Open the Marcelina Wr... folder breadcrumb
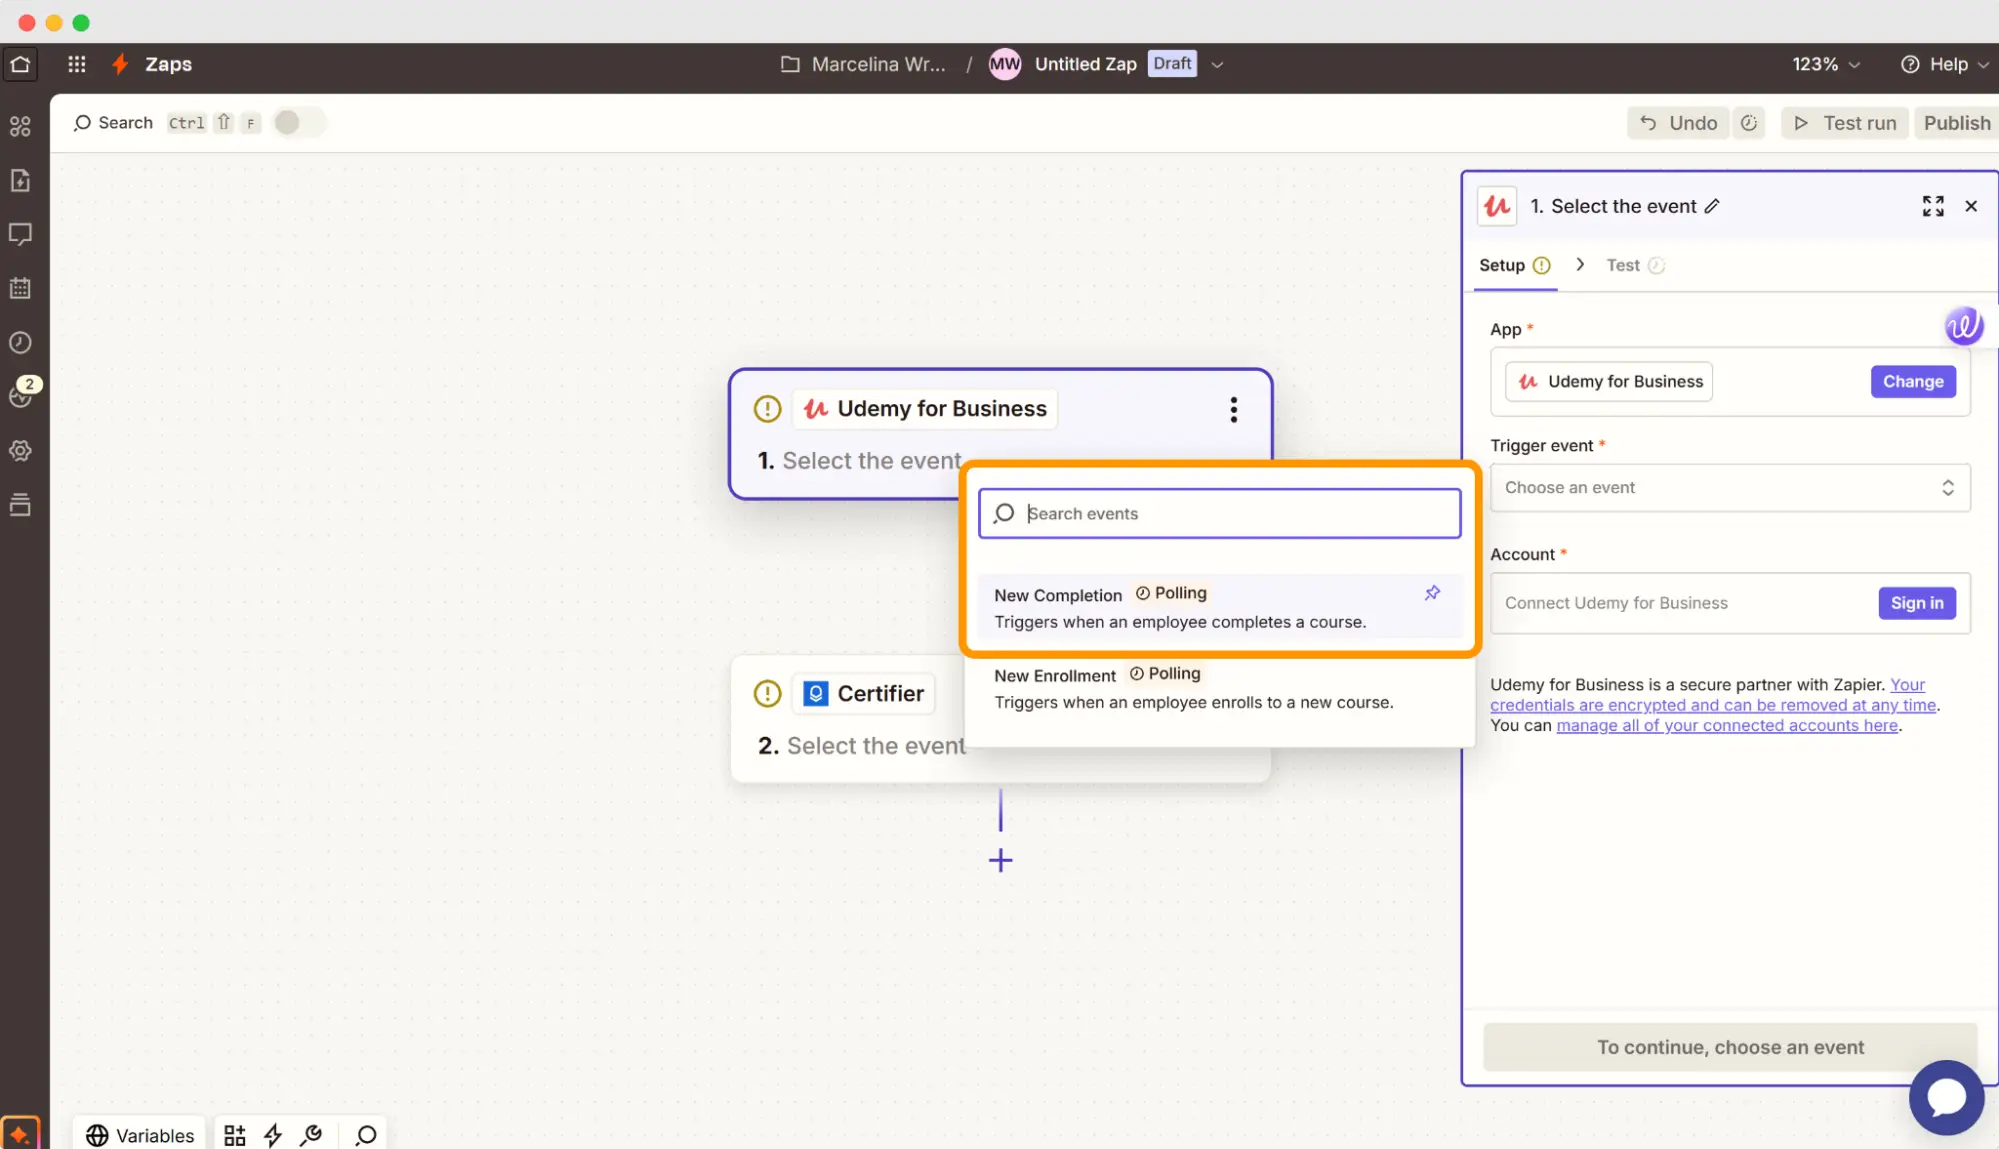 863,64
